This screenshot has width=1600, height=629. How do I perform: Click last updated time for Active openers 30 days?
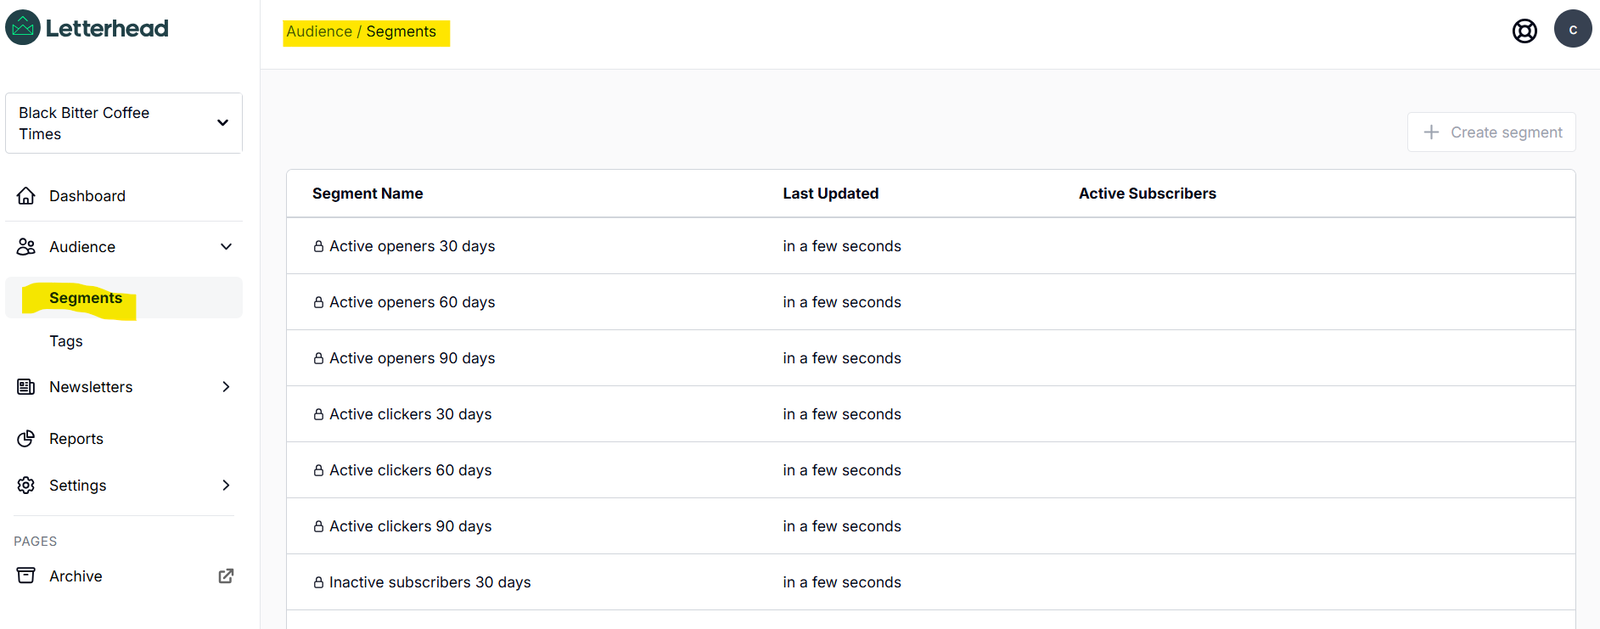click(x=842, y=246)
